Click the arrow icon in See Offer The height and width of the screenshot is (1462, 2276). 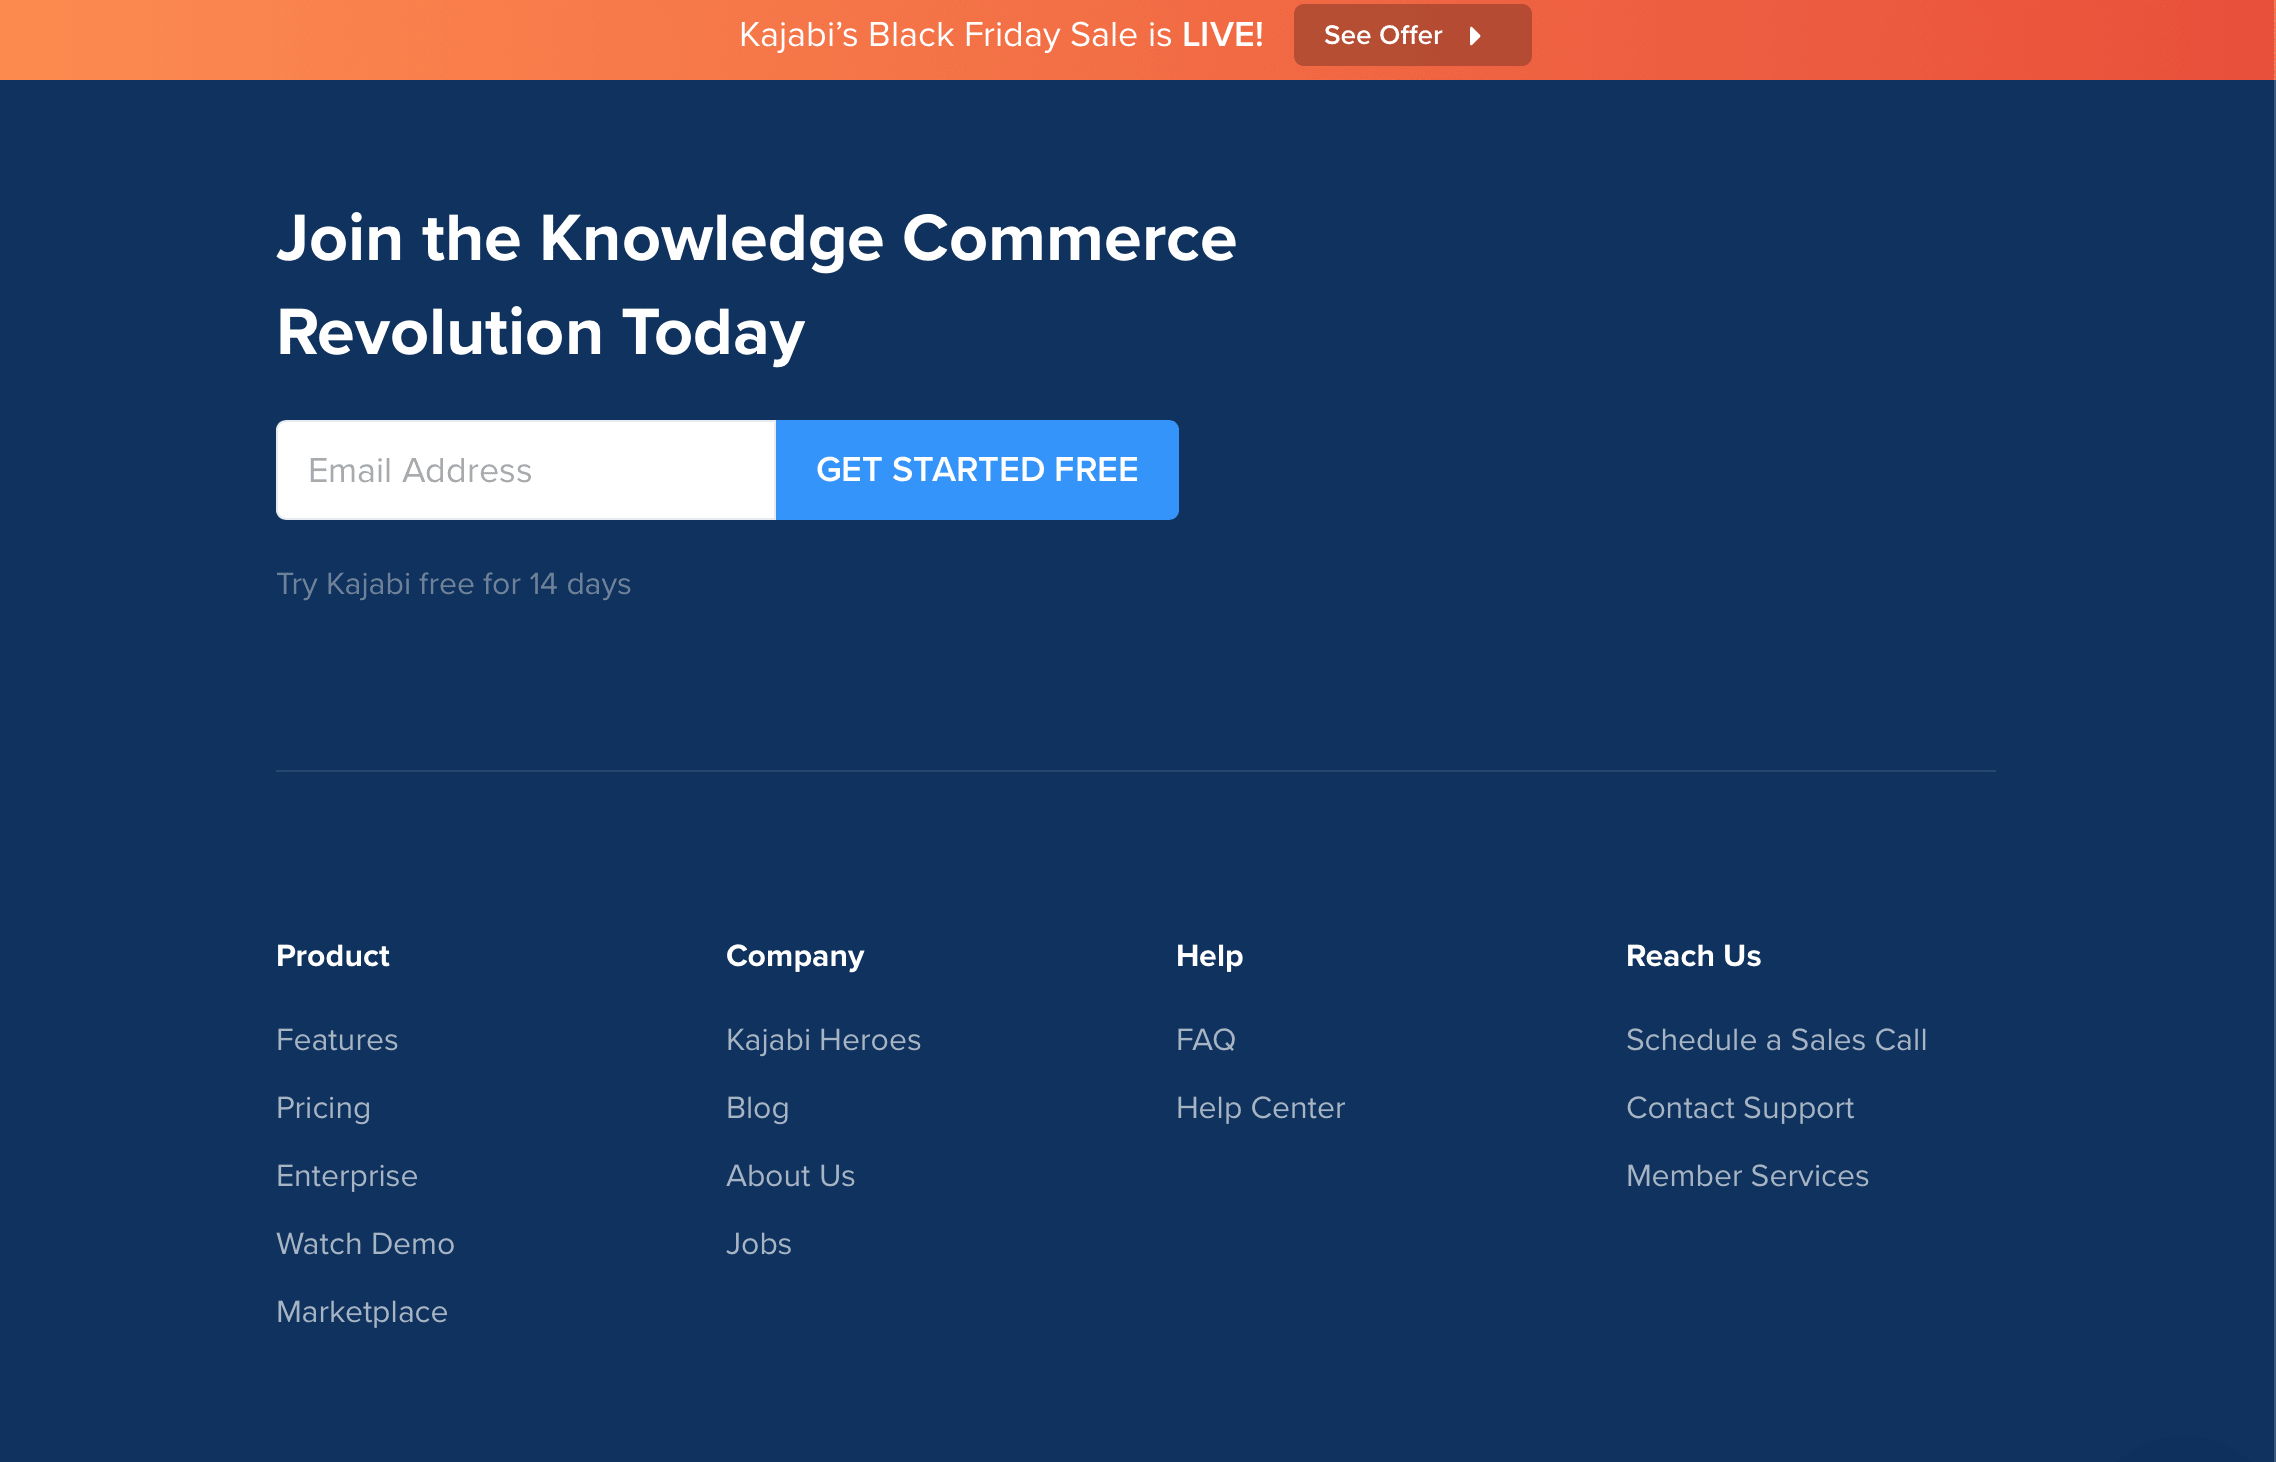click(x=1475, y=36)
